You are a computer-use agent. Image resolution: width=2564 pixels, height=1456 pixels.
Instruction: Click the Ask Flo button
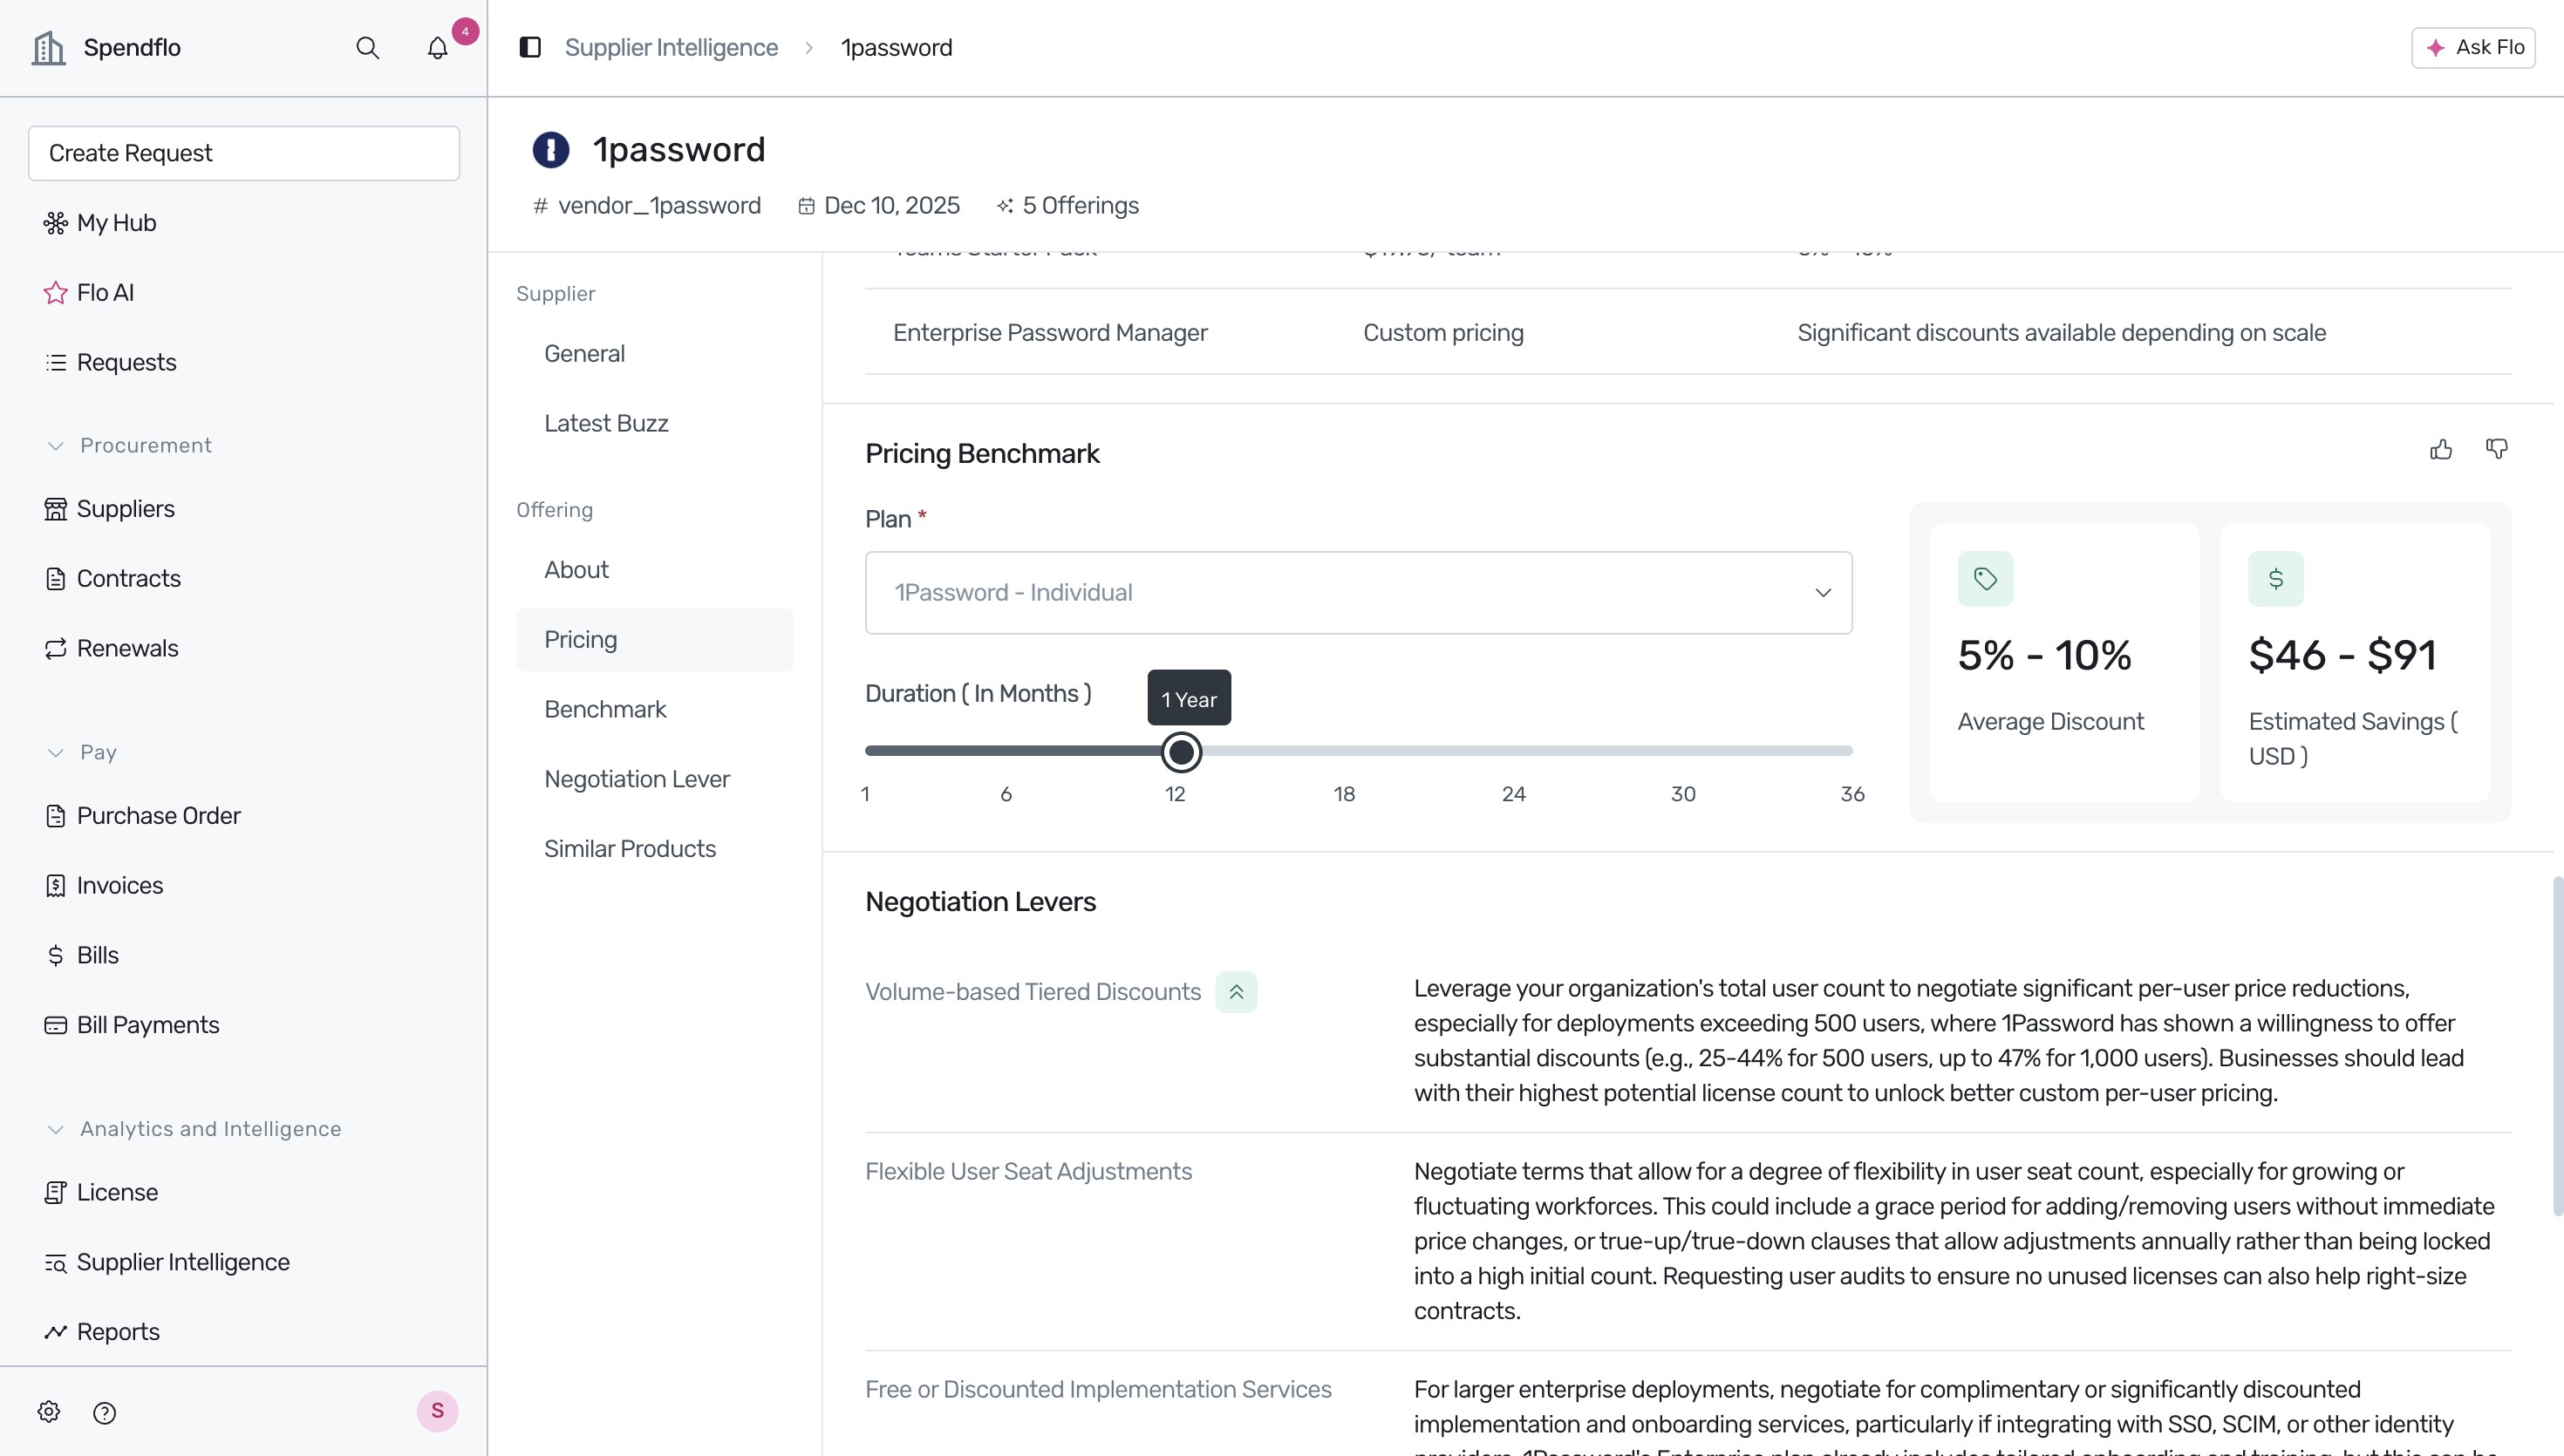pos(2473,47)
